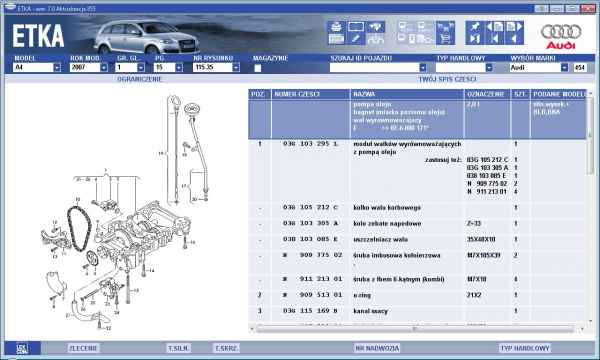Select the part row 03G 115 169 B
The image size is (600, 360).
[x=417, y=311]
